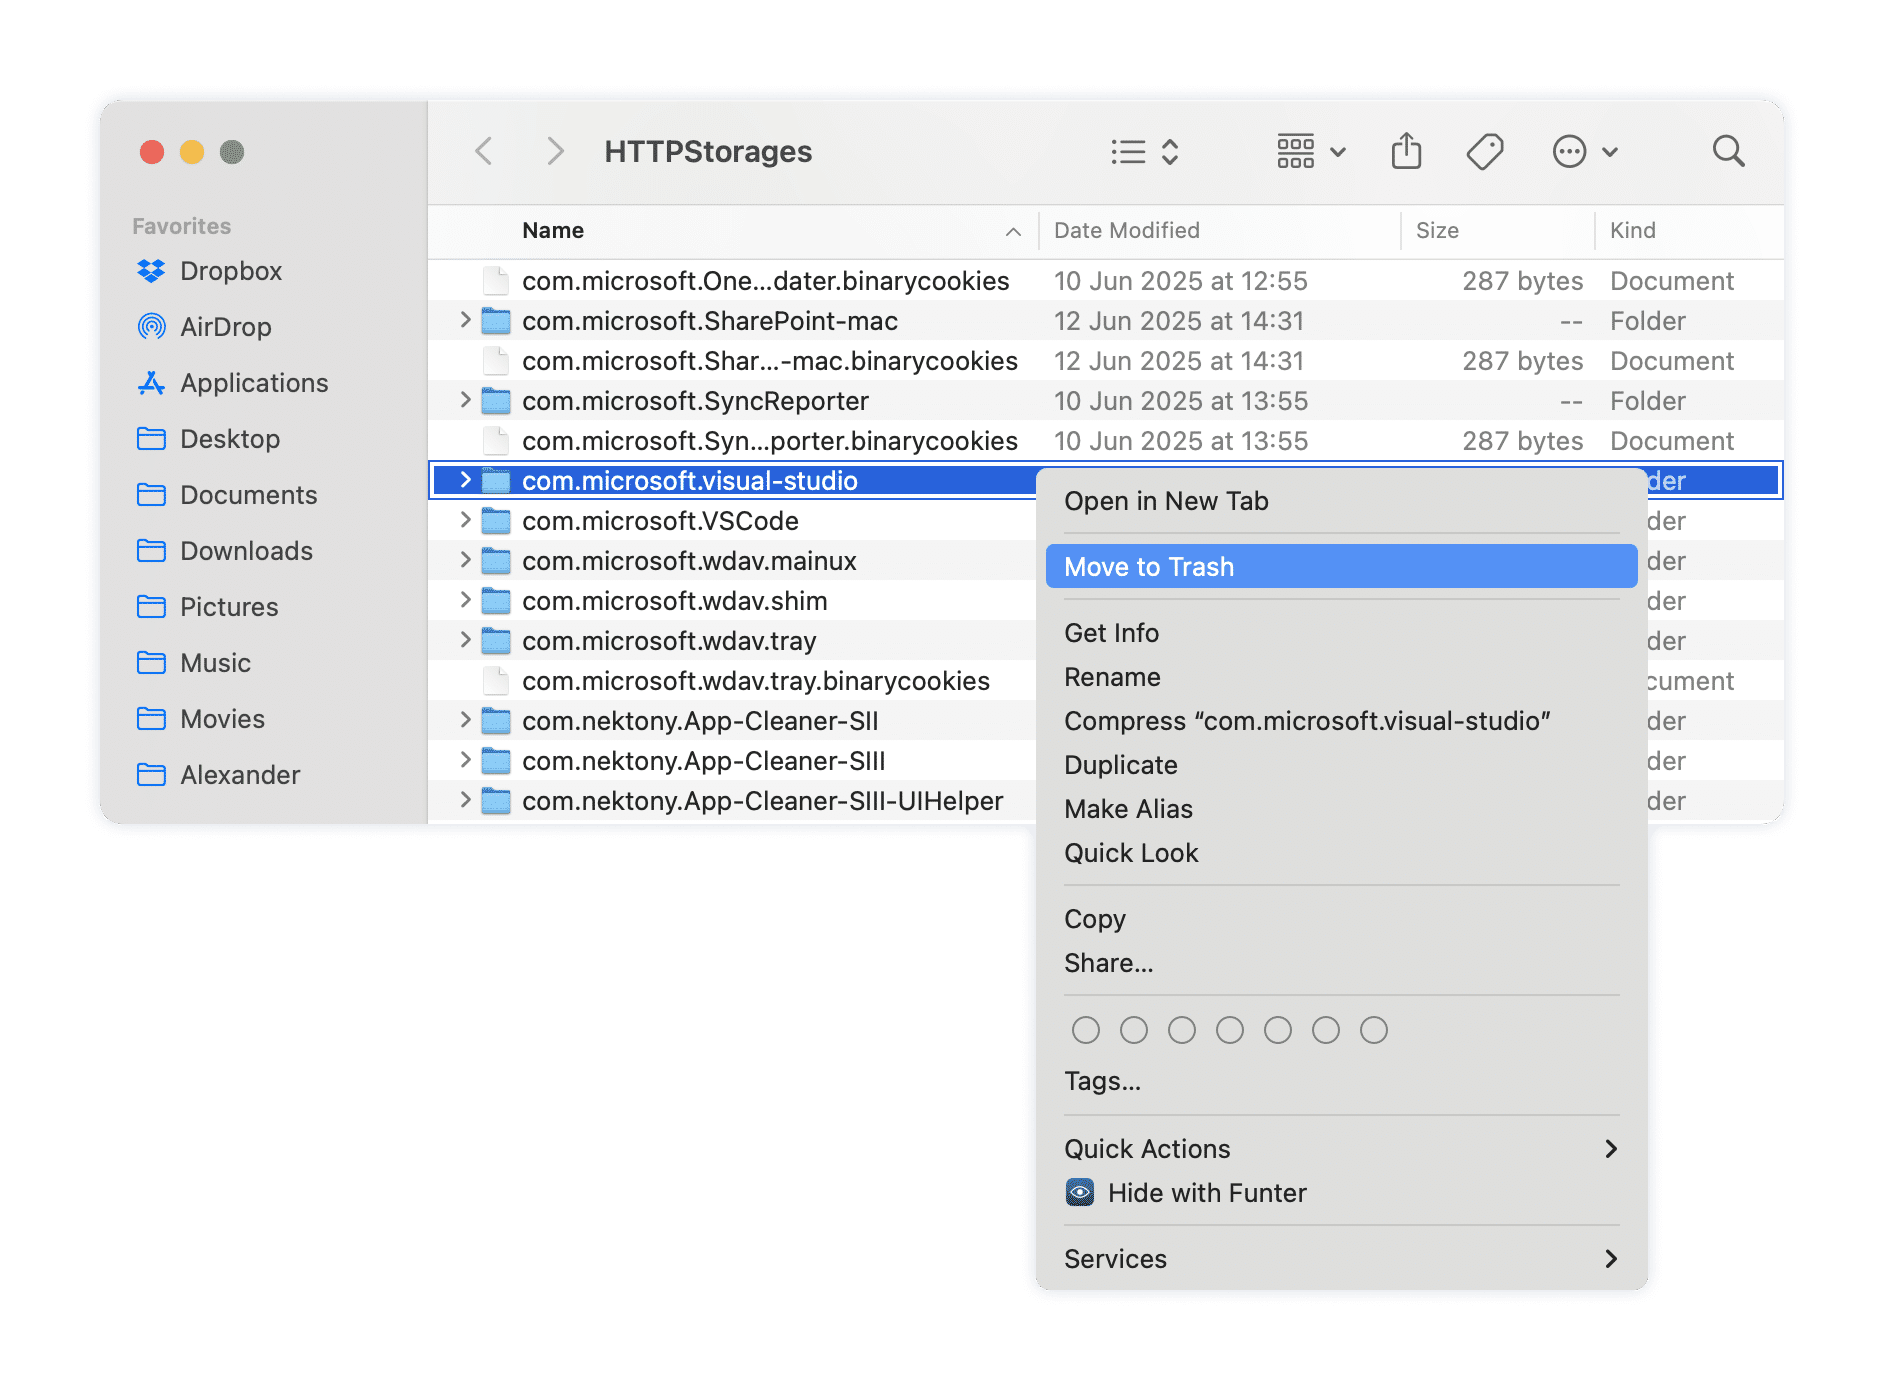Open Finder search via the magnifying glass

click(x=1728, y=151)
